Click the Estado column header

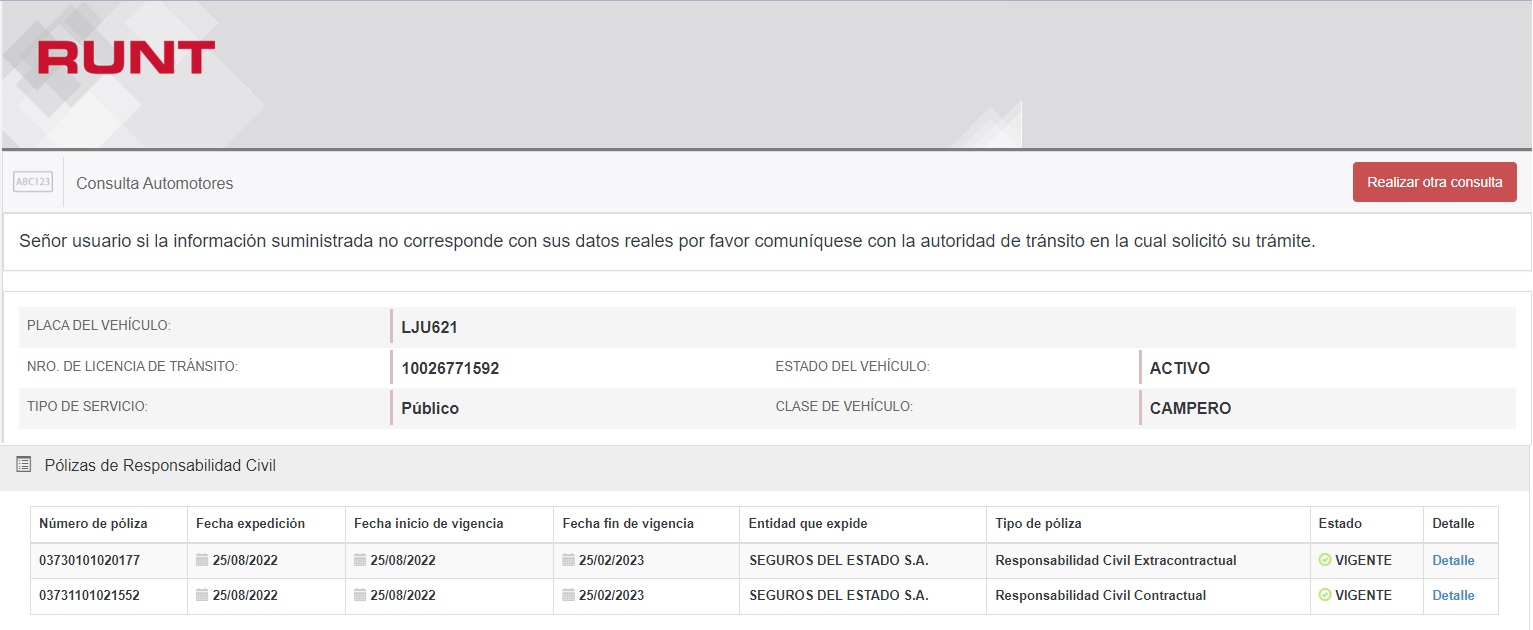(x=1339, y=523)
